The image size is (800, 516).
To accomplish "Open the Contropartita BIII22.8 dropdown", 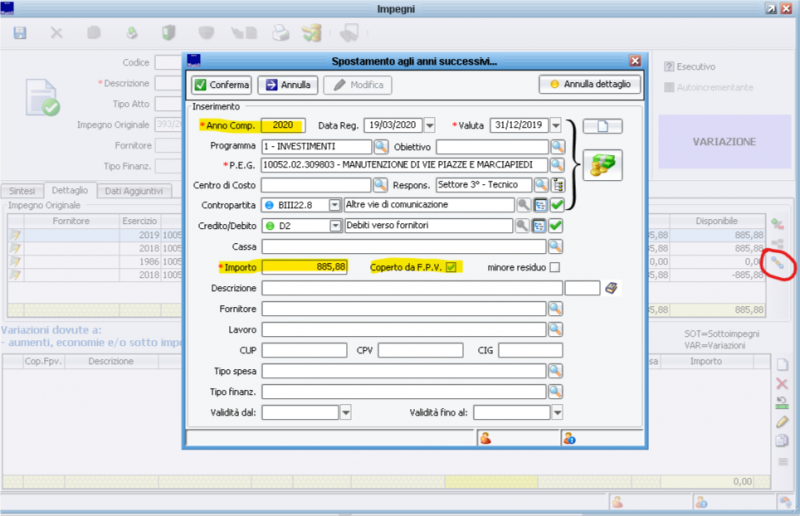I will coord(335,205).
